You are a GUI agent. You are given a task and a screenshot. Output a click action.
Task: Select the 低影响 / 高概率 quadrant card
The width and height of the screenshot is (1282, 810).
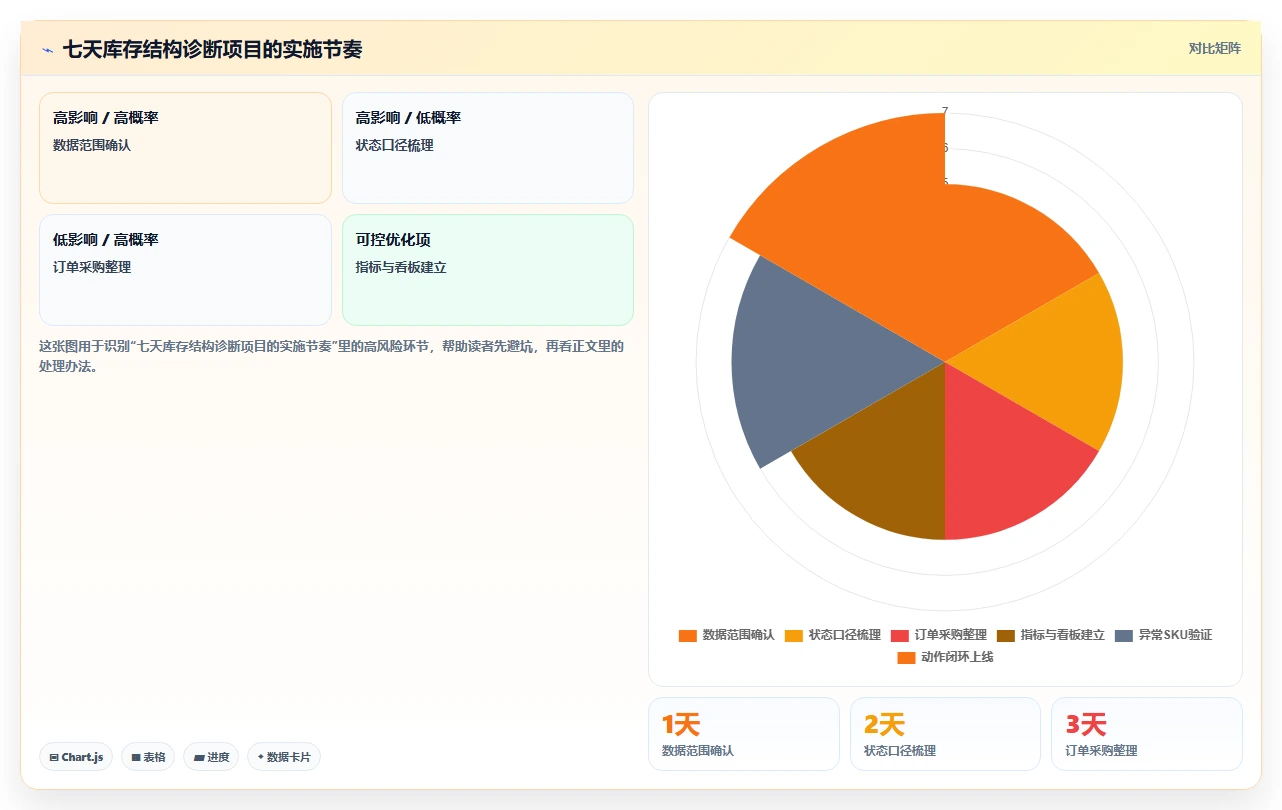[x=185, y=270]
